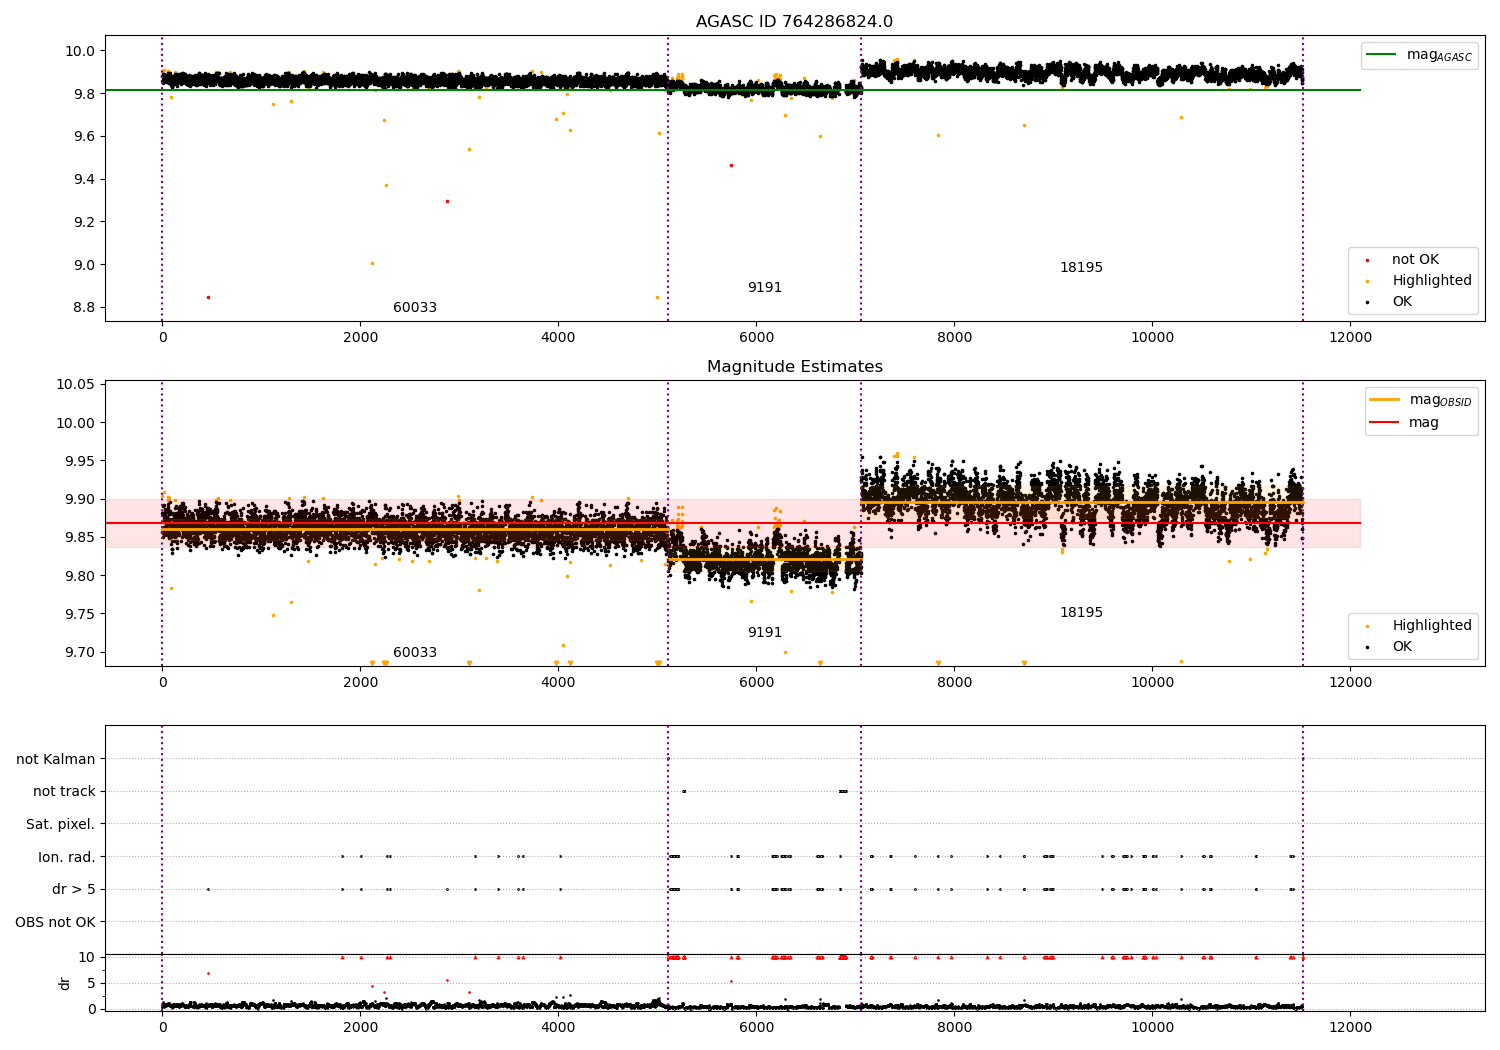1500x1050 pixels.
Task: Click the "Ion. rad." axis label
Action: tap(67, 857)
